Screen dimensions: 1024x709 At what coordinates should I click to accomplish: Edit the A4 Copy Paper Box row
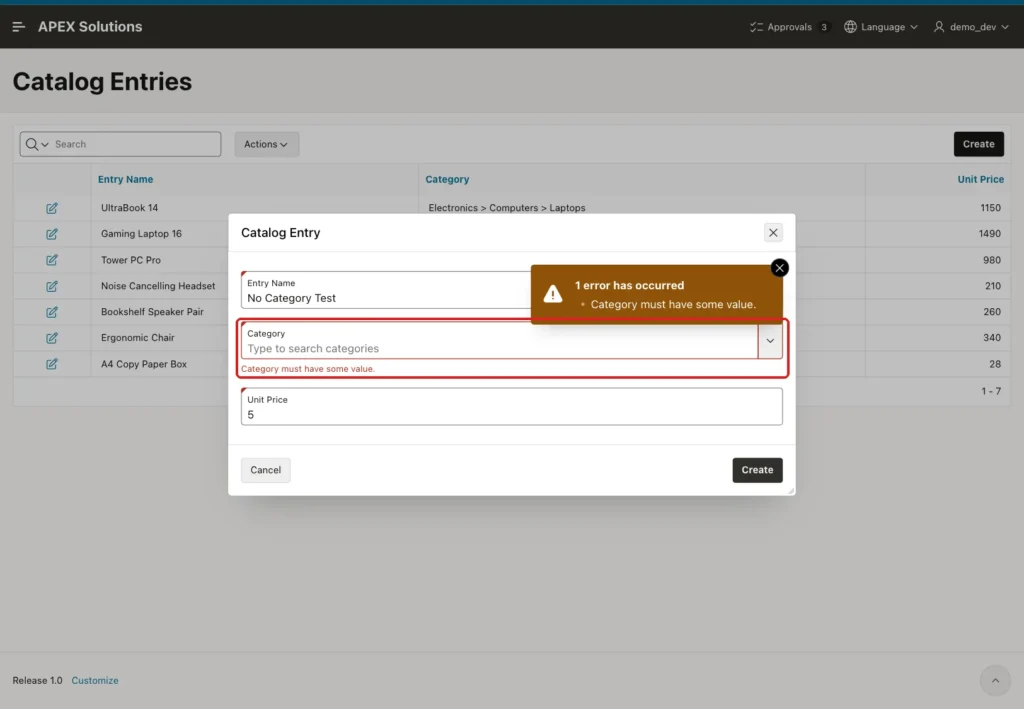click(52, 364)
